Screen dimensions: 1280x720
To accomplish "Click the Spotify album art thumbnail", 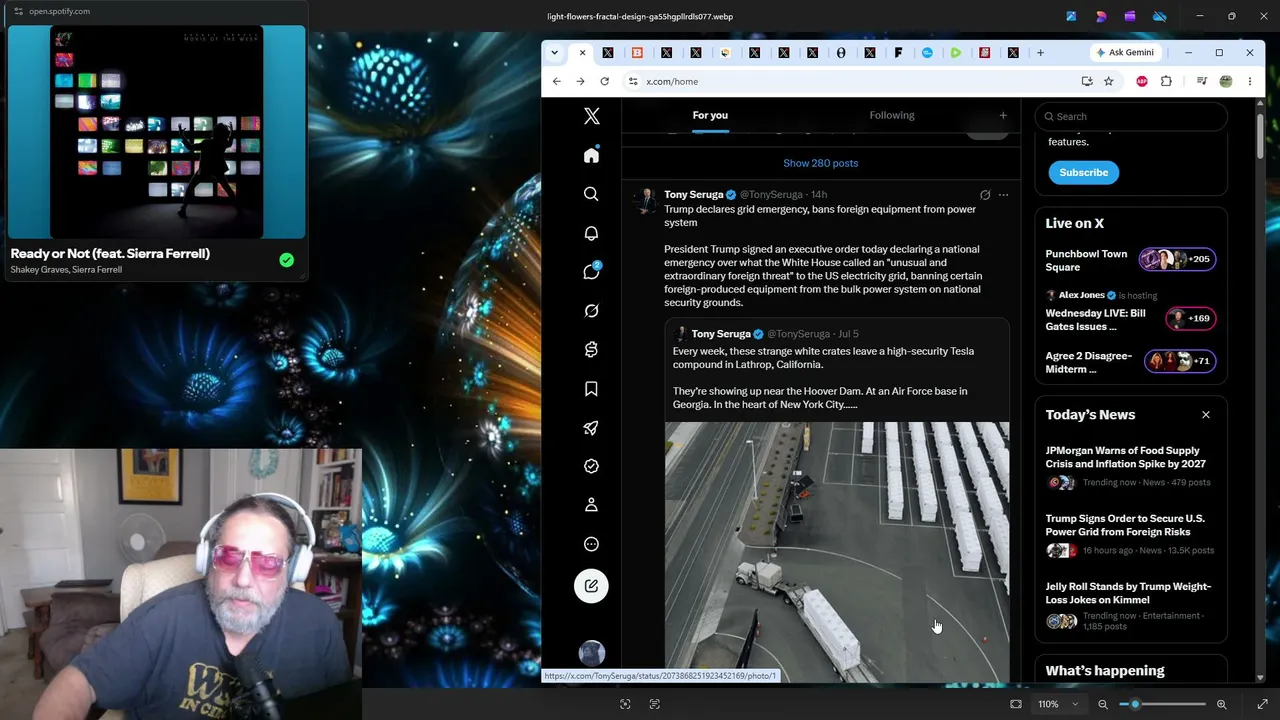I will 157,133.
